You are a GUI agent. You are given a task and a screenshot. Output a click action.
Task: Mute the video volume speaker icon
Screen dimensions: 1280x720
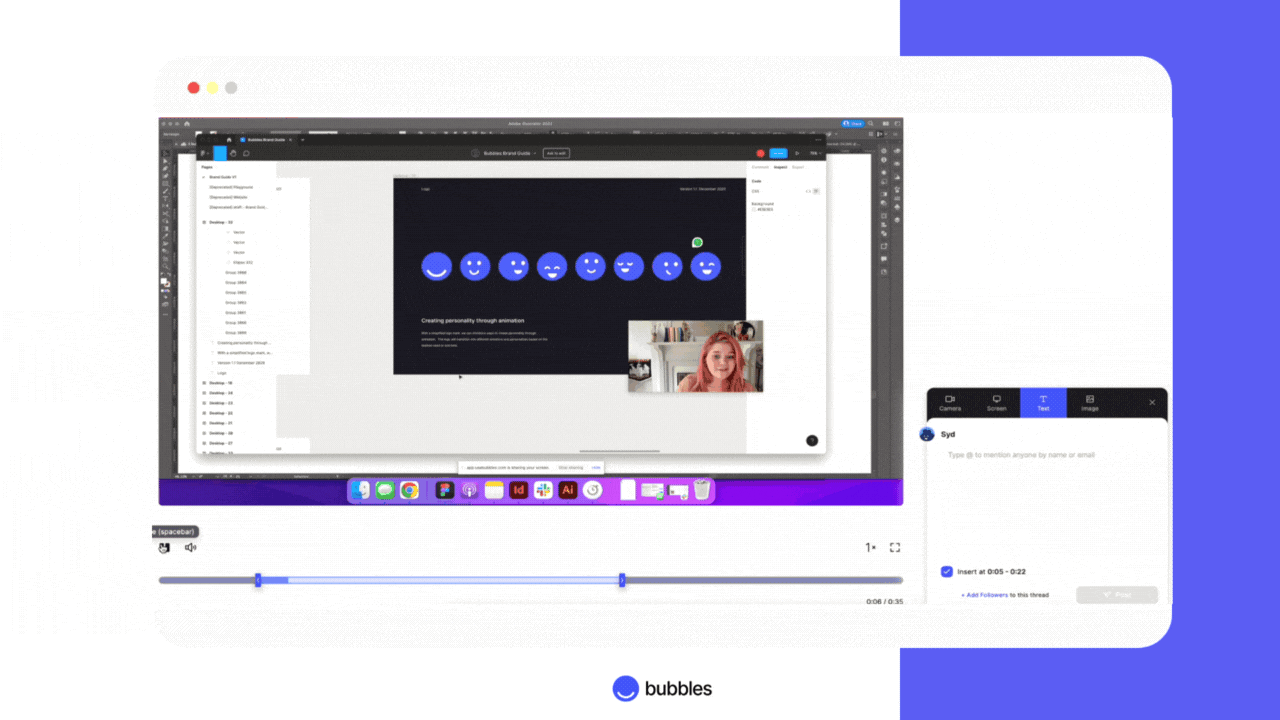(190, 547)
